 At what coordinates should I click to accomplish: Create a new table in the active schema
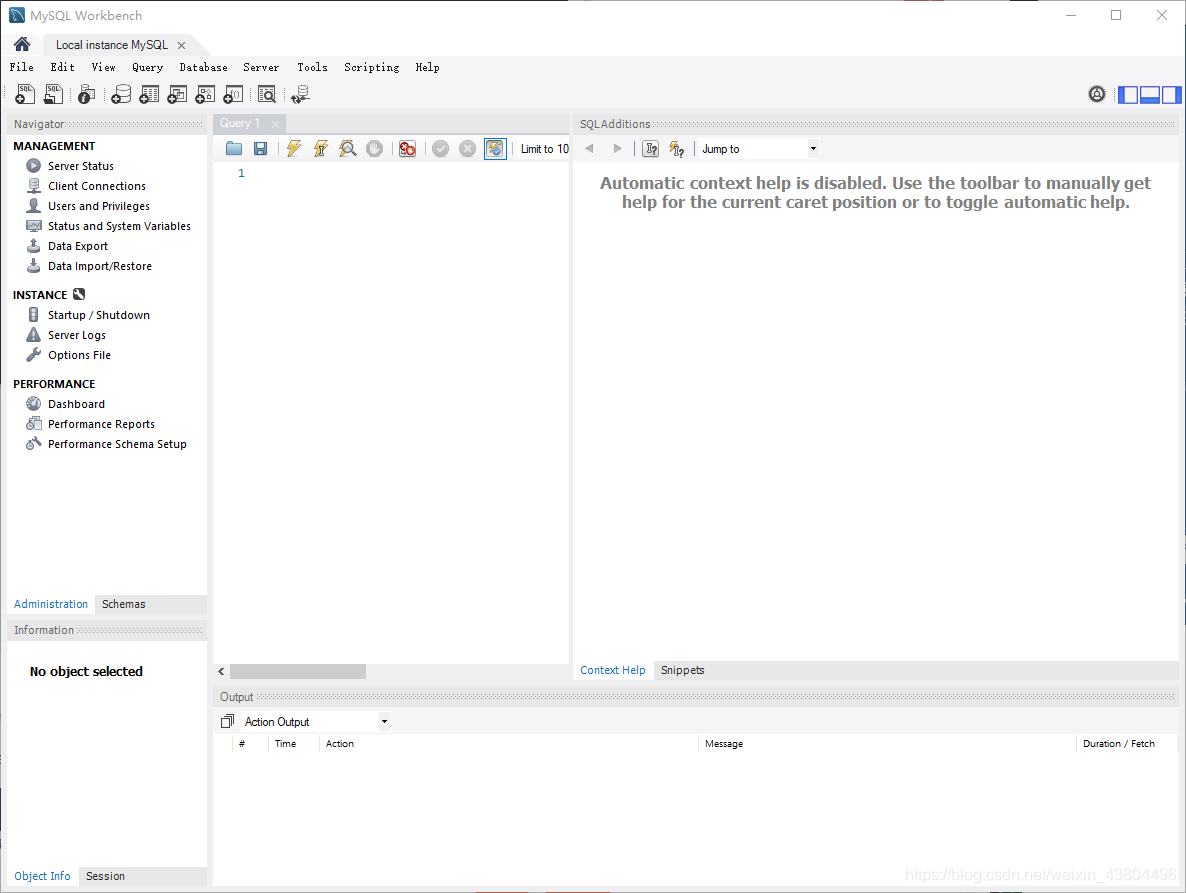(x=149, y=94)
